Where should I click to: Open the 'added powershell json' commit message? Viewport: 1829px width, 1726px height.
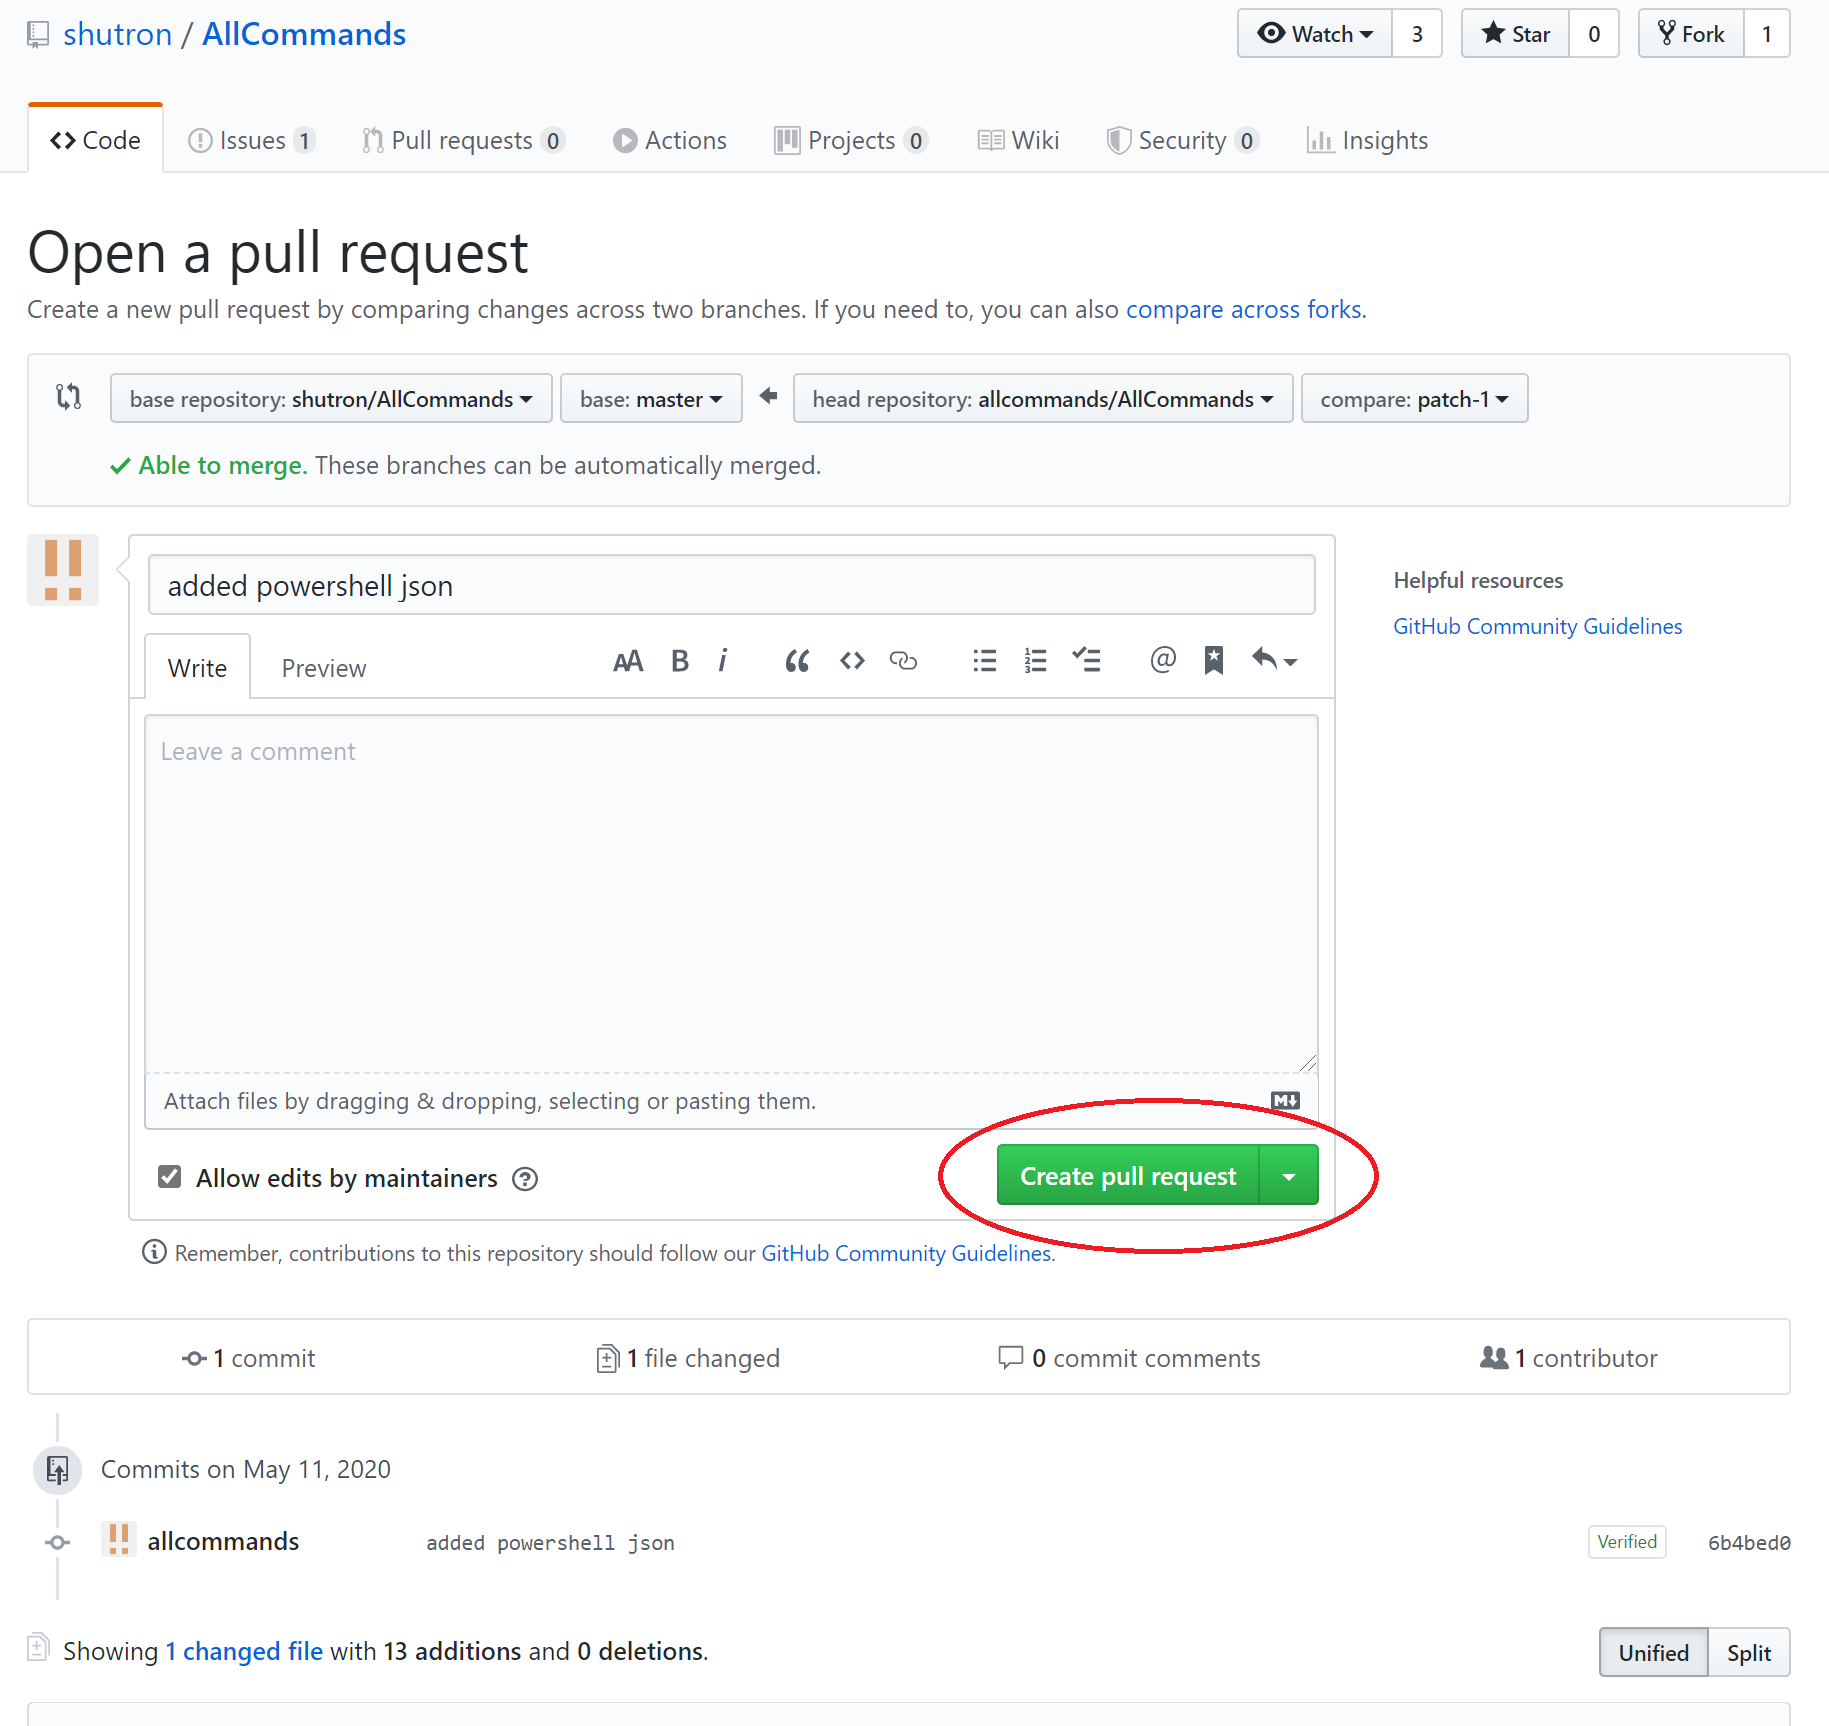[550, 1543]
